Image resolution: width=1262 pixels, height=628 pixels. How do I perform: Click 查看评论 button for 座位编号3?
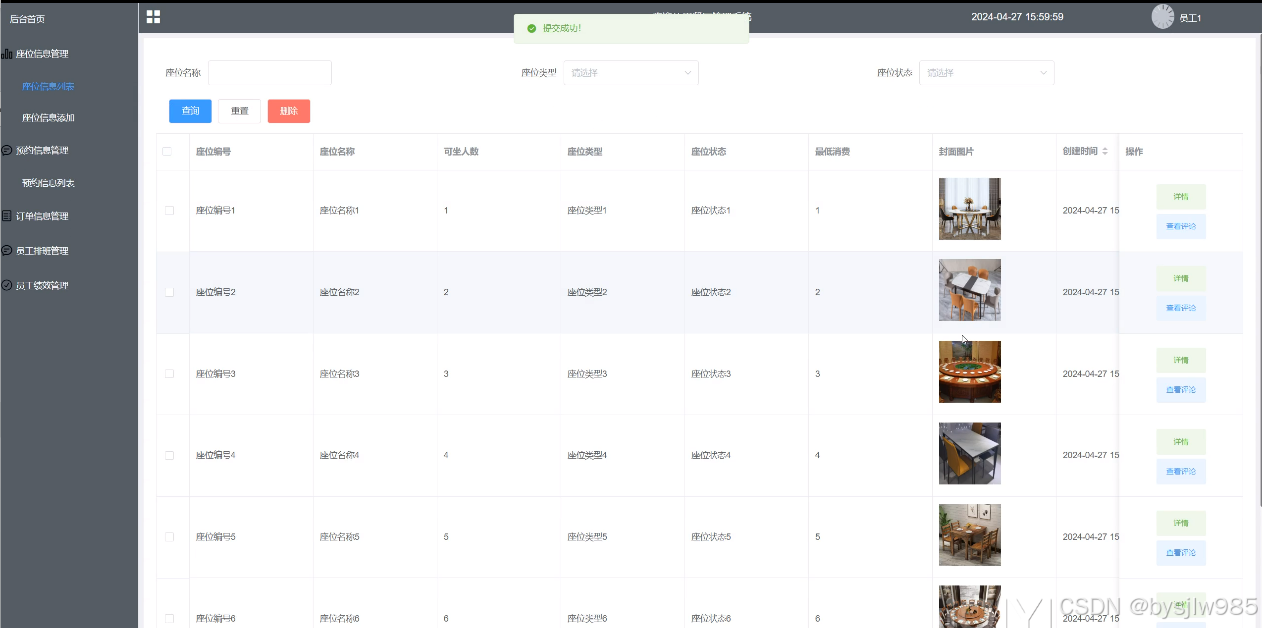point(1181,389)
